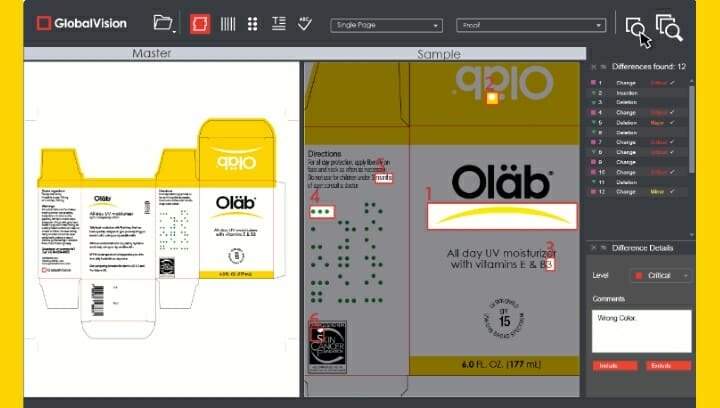Click the red Critical color swatch in Level
This screenshot has height=408, width=720.
pyautogui.click(x=638, y=276)
